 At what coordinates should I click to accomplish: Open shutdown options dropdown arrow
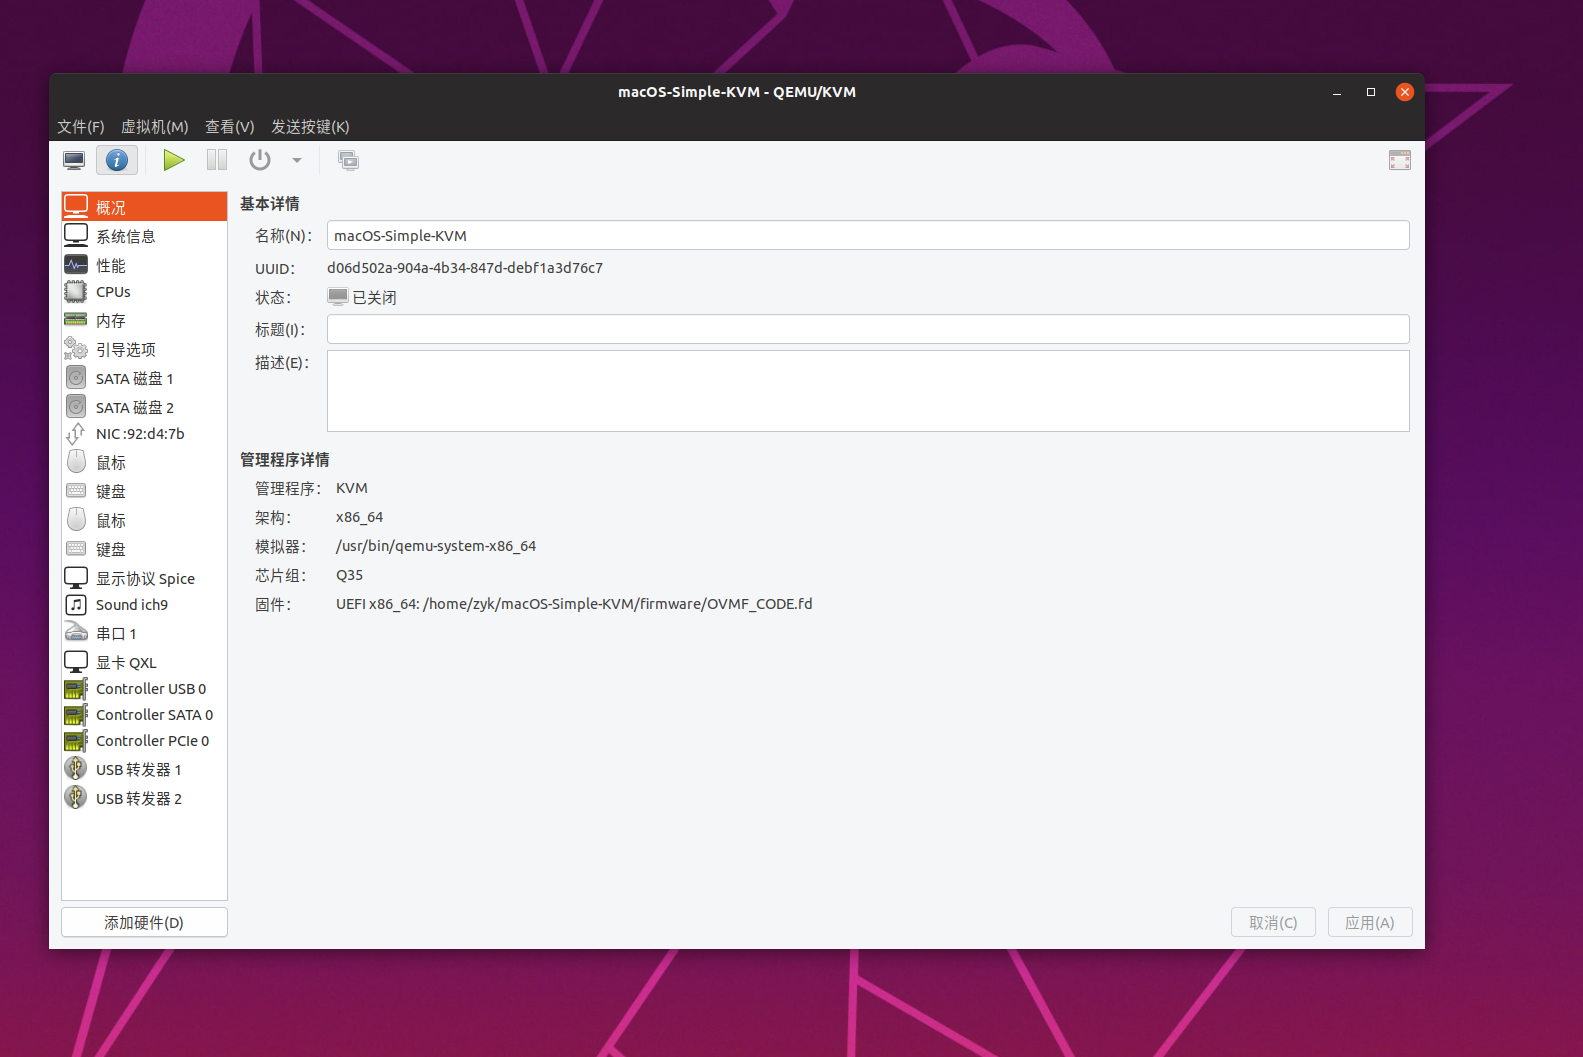tap(297, 160)
